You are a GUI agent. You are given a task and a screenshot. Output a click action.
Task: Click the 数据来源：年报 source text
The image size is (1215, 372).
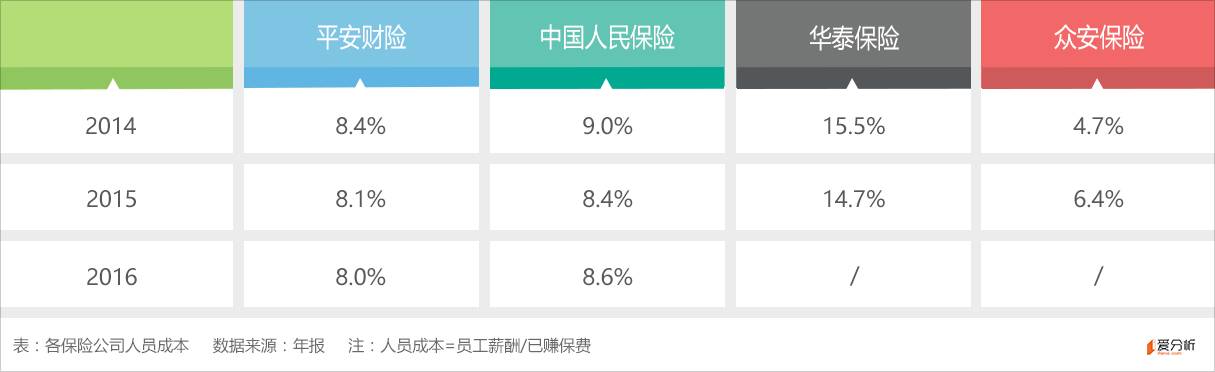(x=269, y=346)
